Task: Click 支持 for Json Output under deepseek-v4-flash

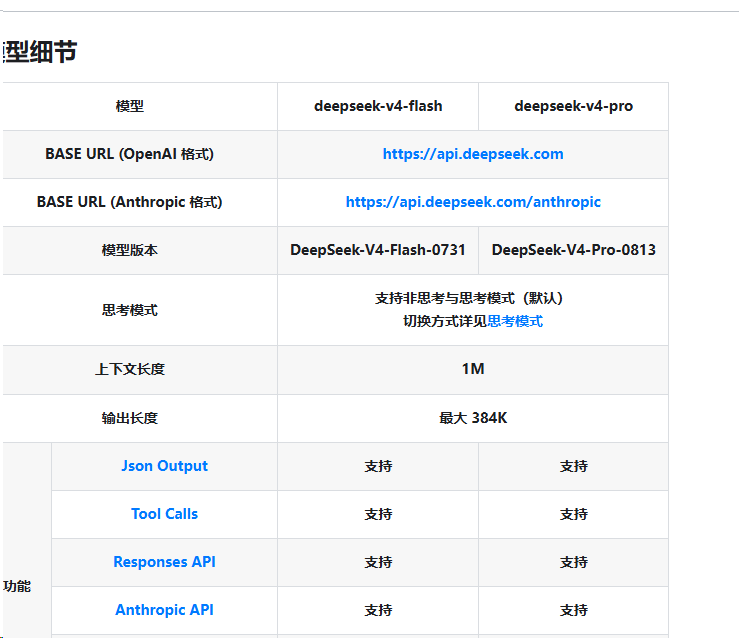Action: coord(378,466)
